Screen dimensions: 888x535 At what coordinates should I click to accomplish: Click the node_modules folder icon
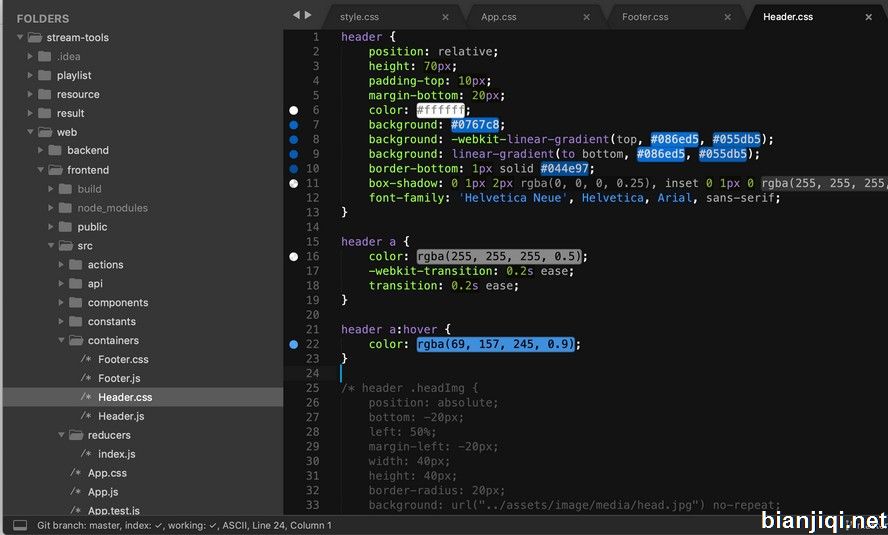click(x=66, y=208)
